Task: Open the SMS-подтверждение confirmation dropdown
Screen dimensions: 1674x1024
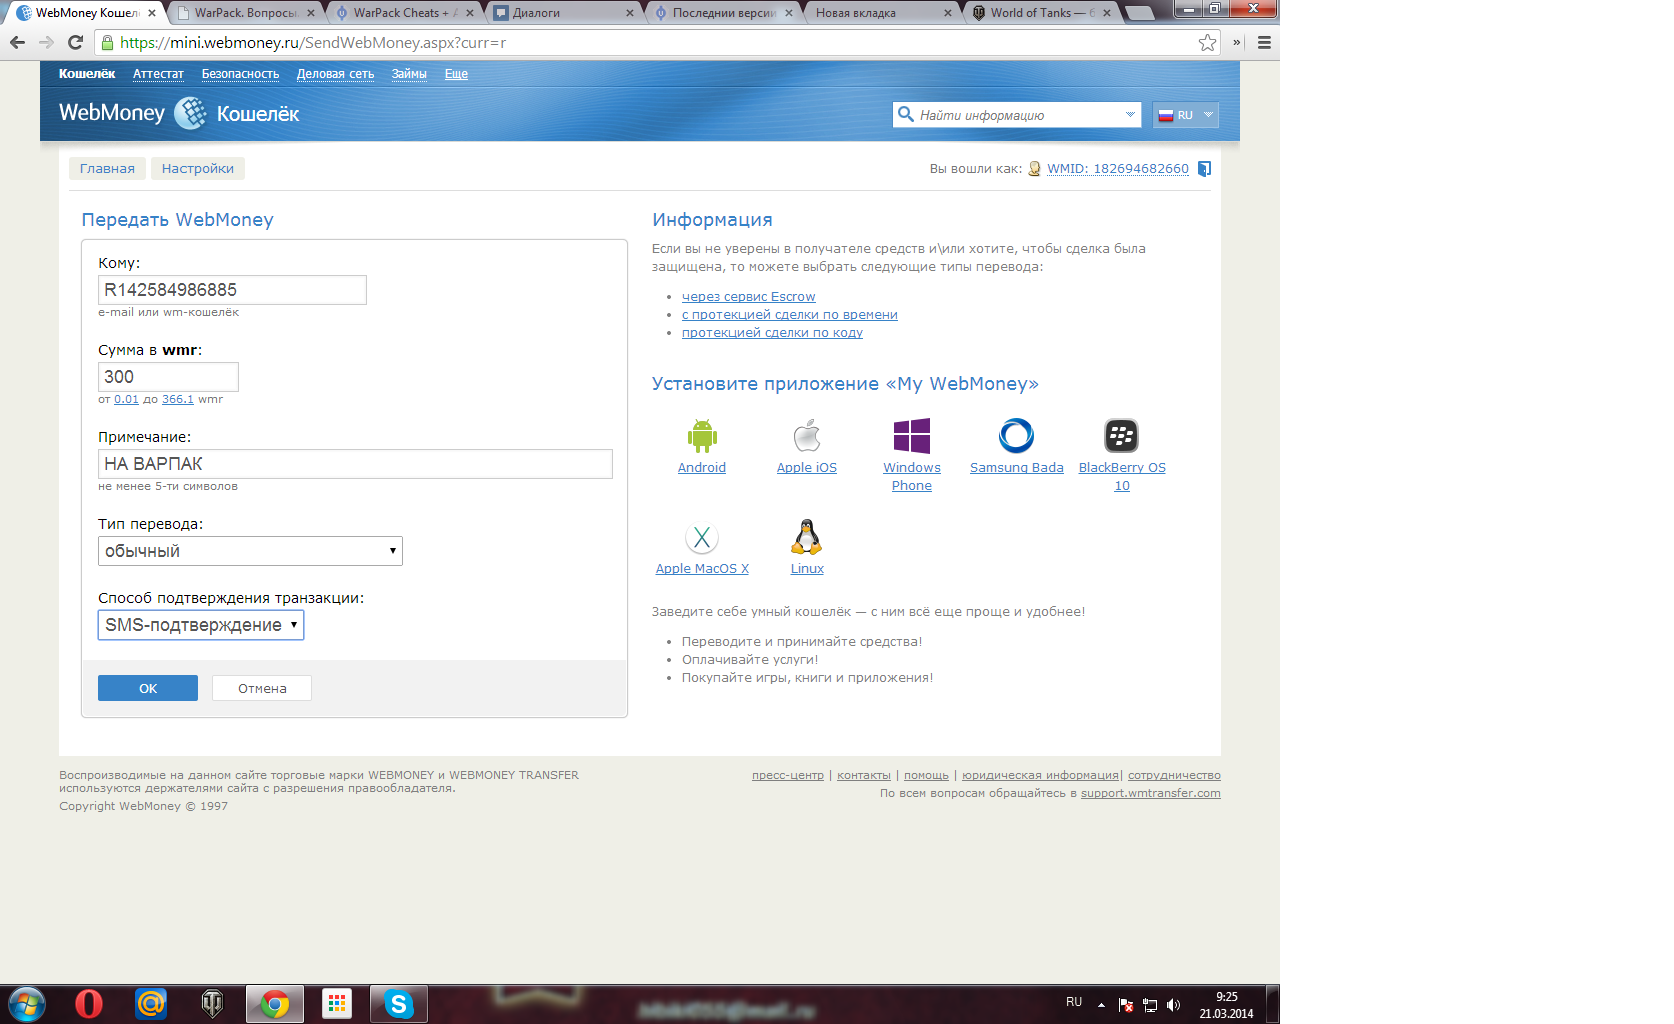Action: coord(201,625)
